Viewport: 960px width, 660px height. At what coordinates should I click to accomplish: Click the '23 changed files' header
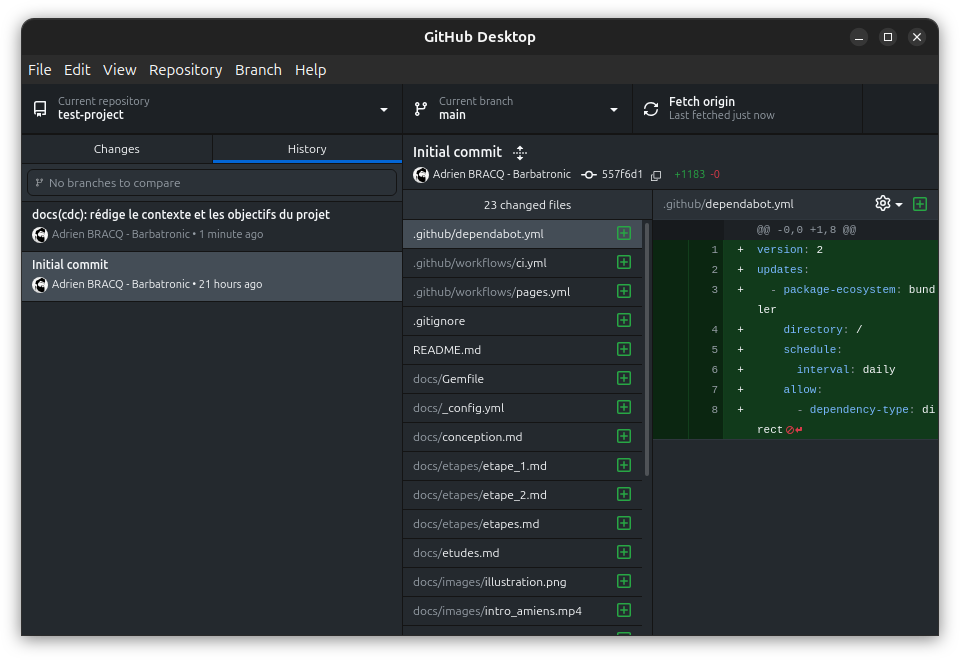(527, 205)
